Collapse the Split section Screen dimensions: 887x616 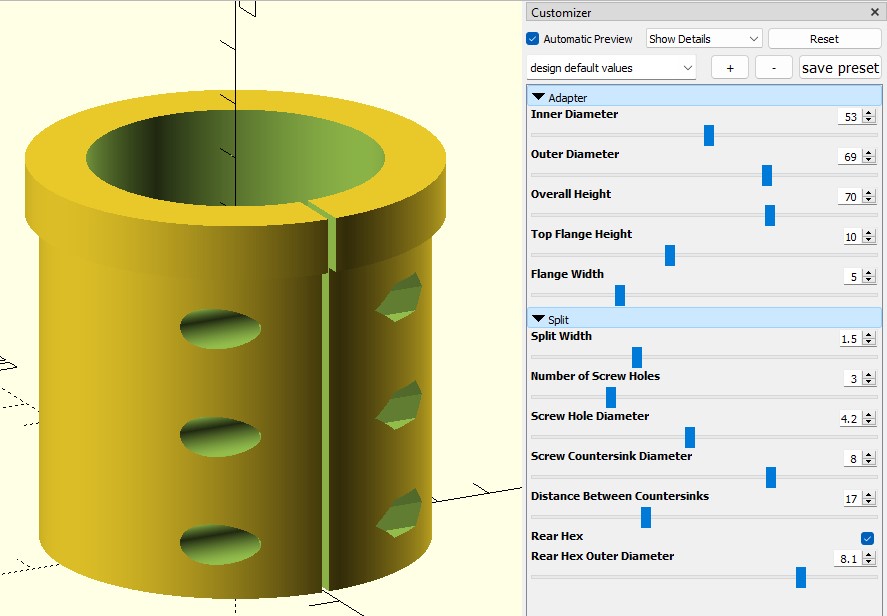(541, 318)
